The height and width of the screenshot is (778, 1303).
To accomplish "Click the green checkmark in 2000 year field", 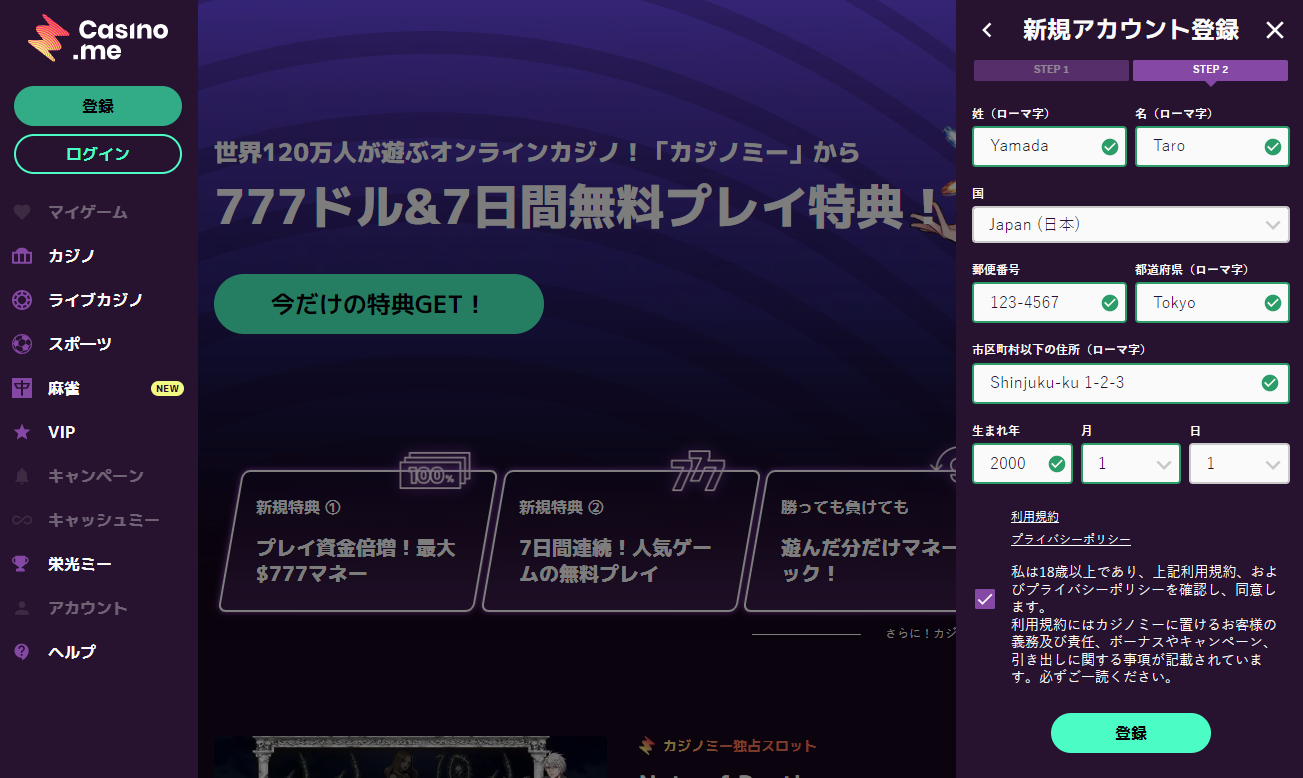I will pos(1056,464).
